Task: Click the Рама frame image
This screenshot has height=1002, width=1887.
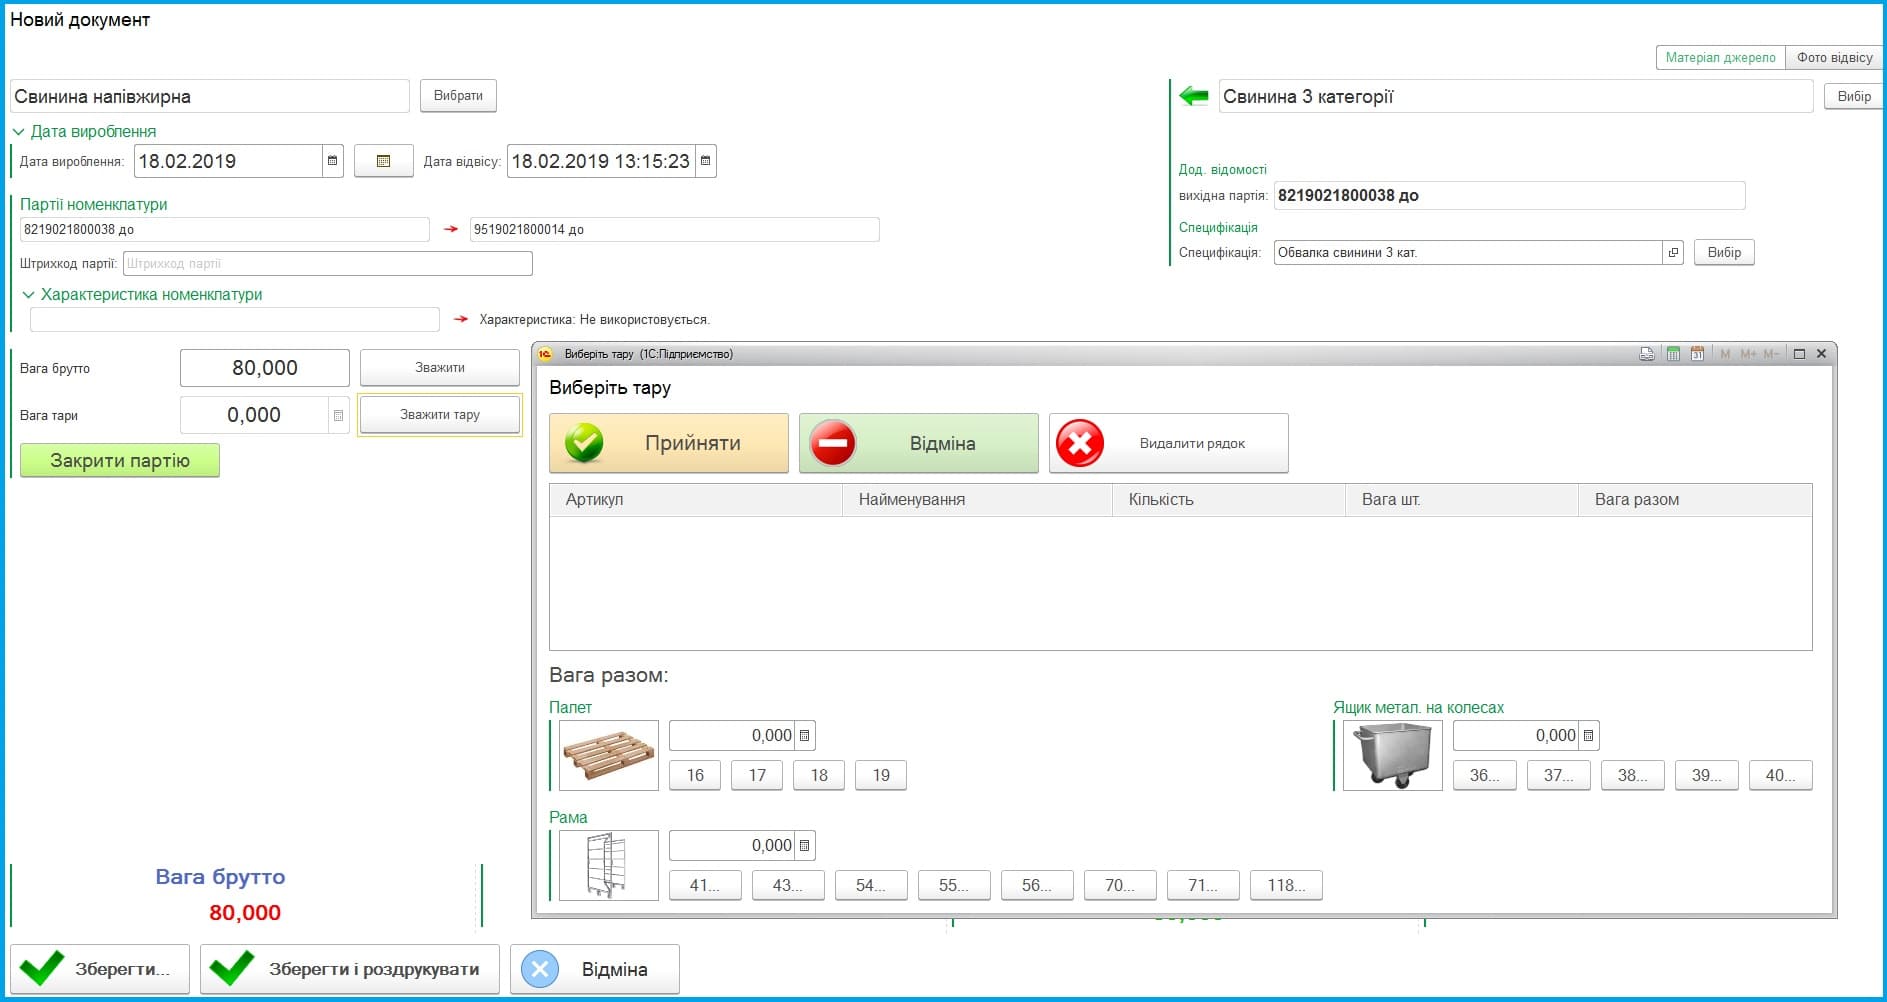Action: pos(608,865)
